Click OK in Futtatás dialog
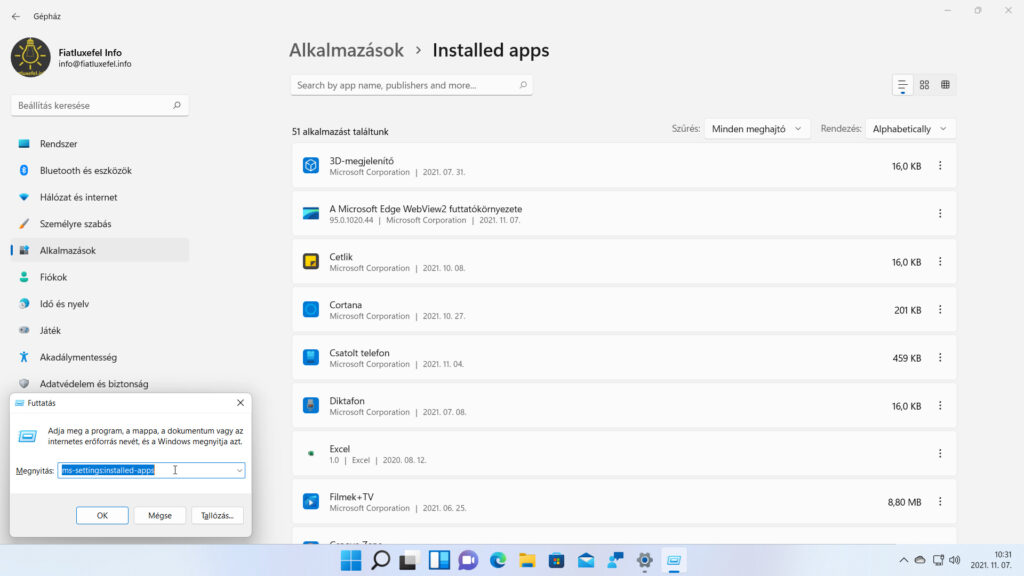Viewport: 1024px width, 576px height. [102, 515]
